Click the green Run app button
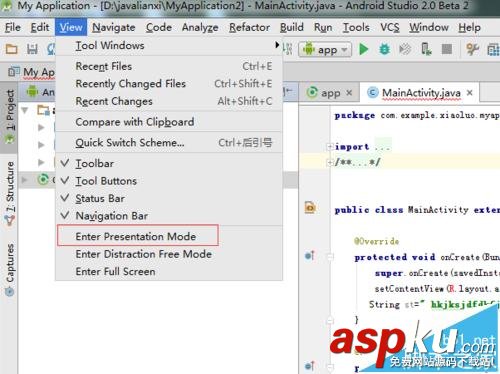 click(364, 49)
